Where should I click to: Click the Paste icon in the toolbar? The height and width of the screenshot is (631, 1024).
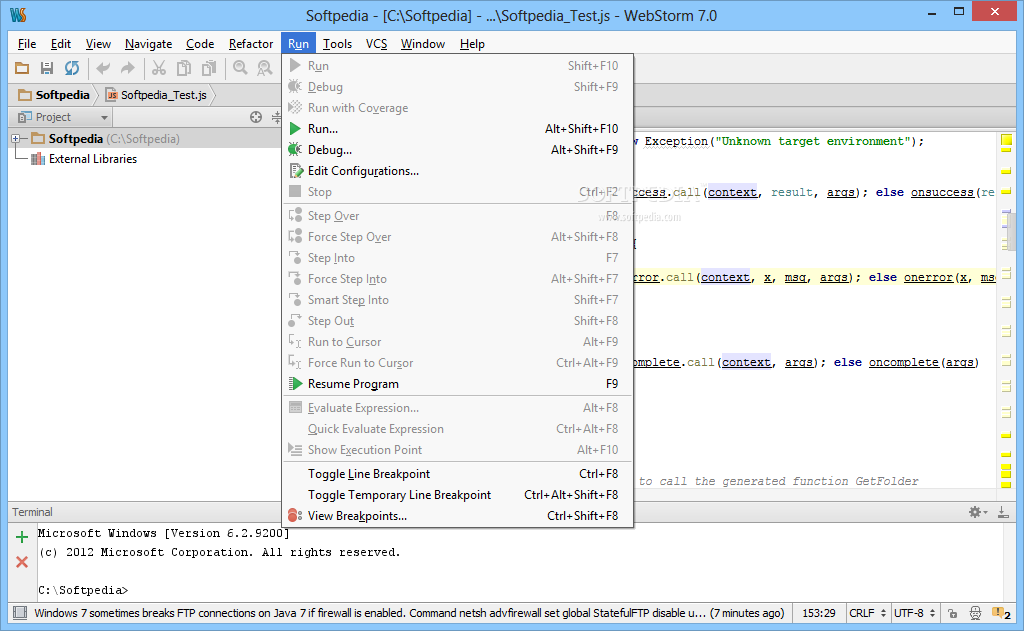tap(209, 68)
